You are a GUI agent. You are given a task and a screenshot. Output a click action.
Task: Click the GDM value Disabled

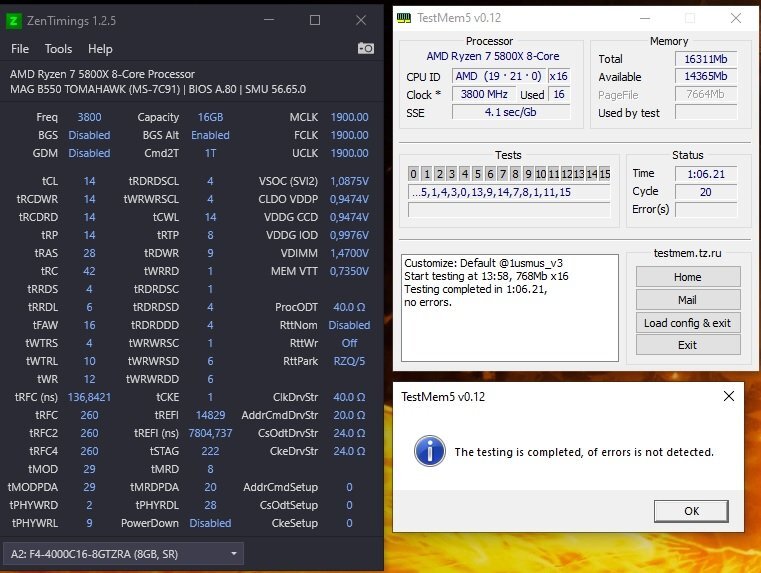(x=89, y=153)
